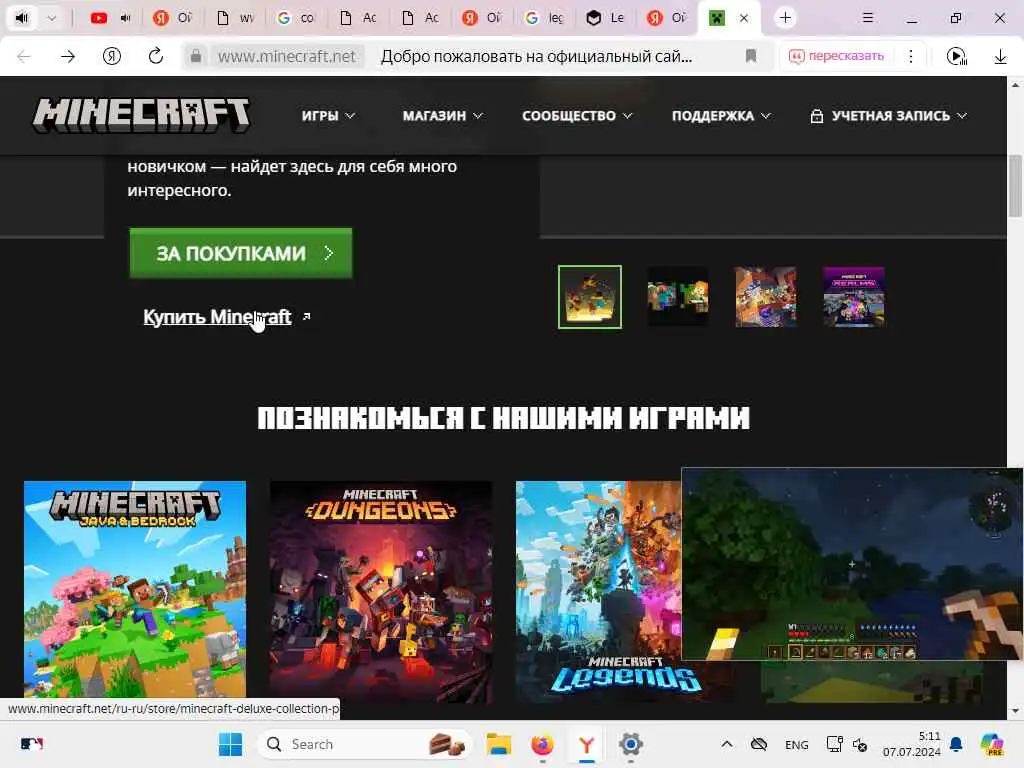Expand the tab group chevron beside speaker

[52, 18]
